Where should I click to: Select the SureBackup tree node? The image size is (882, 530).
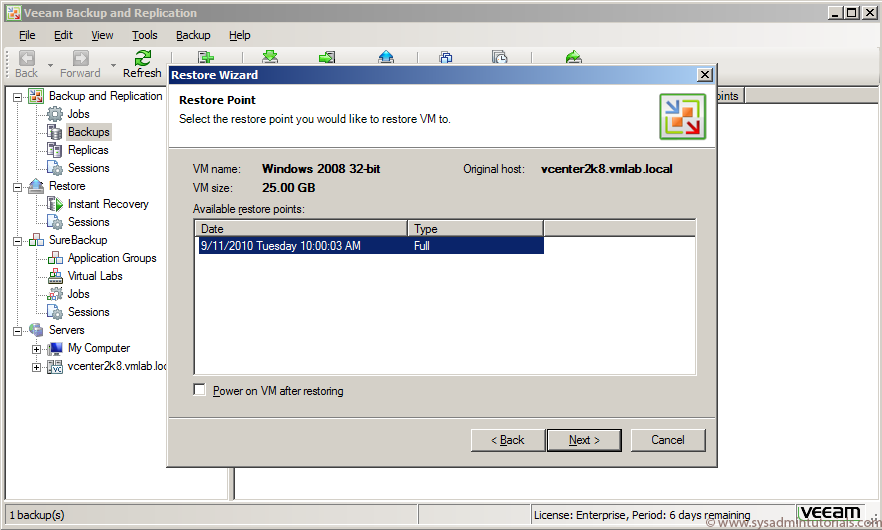[78, 240]
